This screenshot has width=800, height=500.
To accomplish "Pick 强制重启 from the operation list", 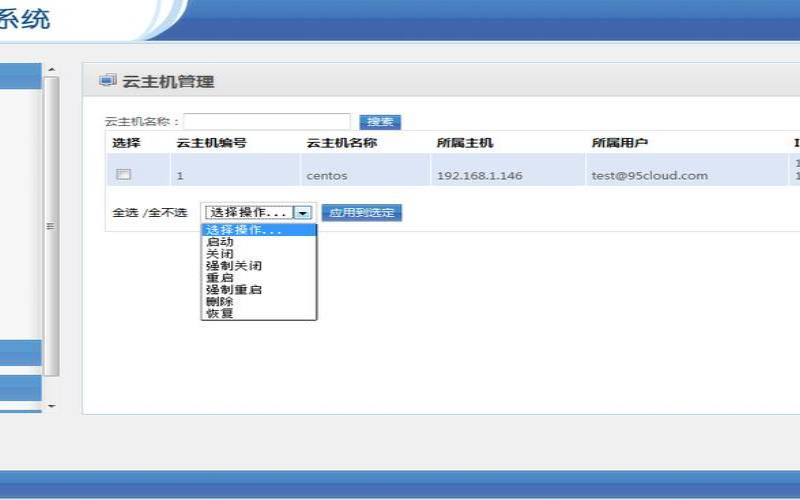I will tap(233, 290).
